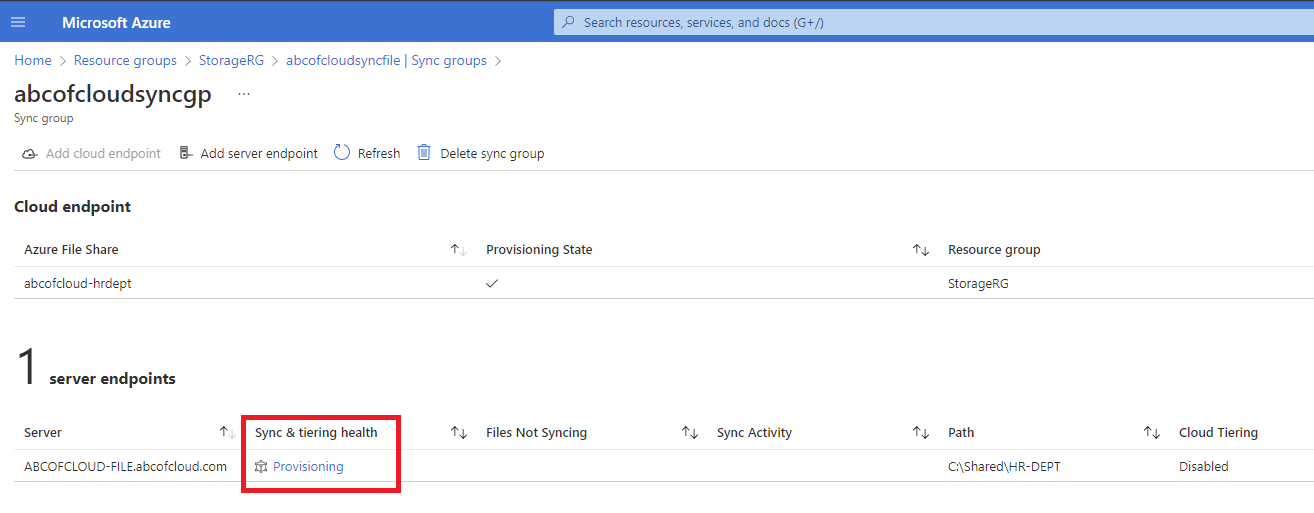The image size is (1314, 513).
Task: Click the Add server endpoint icon
Action: [185, 153]
